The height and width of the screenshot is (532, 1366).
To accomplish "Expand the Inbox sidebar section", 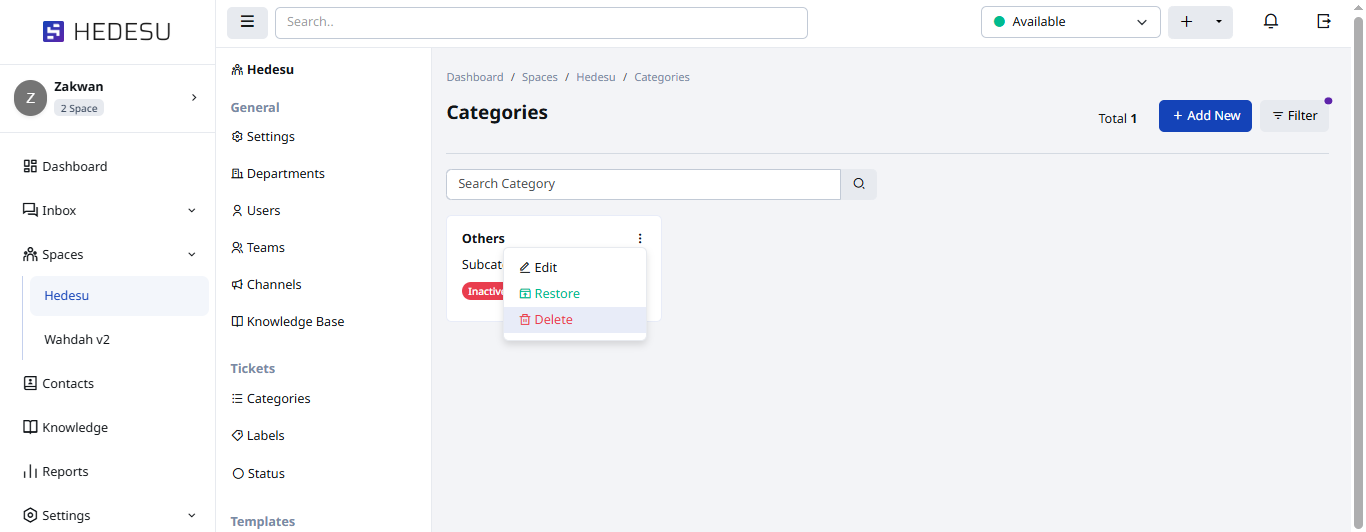I will click(192, 211).
